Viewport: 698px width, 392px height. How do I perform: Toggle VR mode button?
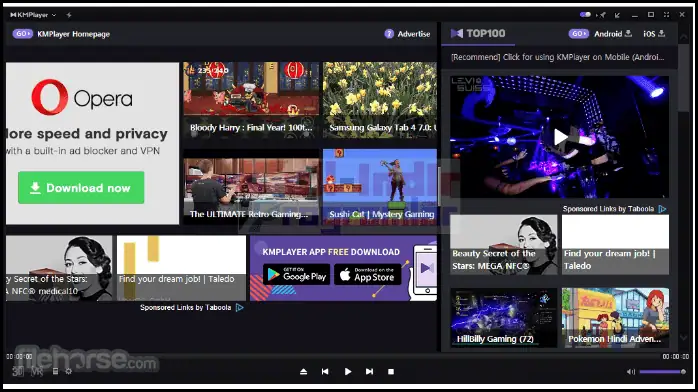pos(37,371)
